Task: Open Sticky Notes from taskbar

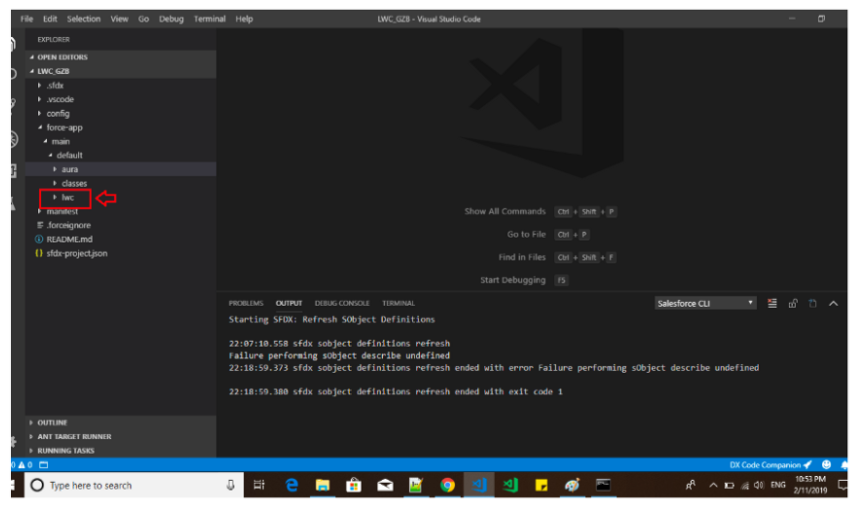Action: pyautogui.click(x=541, y=485)
